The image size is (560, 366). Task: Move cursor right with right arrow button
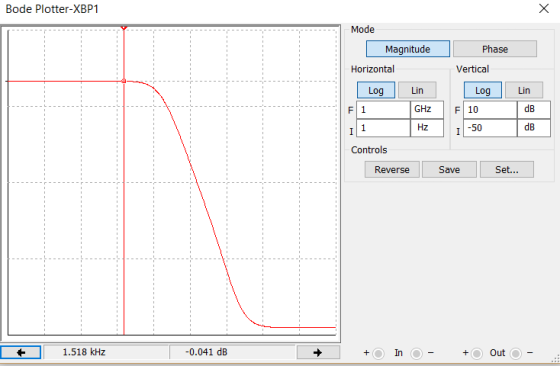(318, 352)
